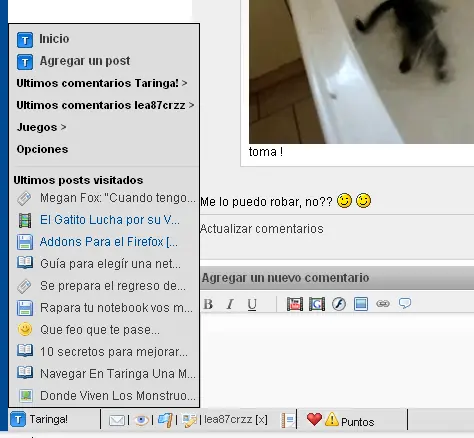This screenshot has height=438, width=474.
Task: Expand the Juegos submenu
Action: (x=41, y=127)
